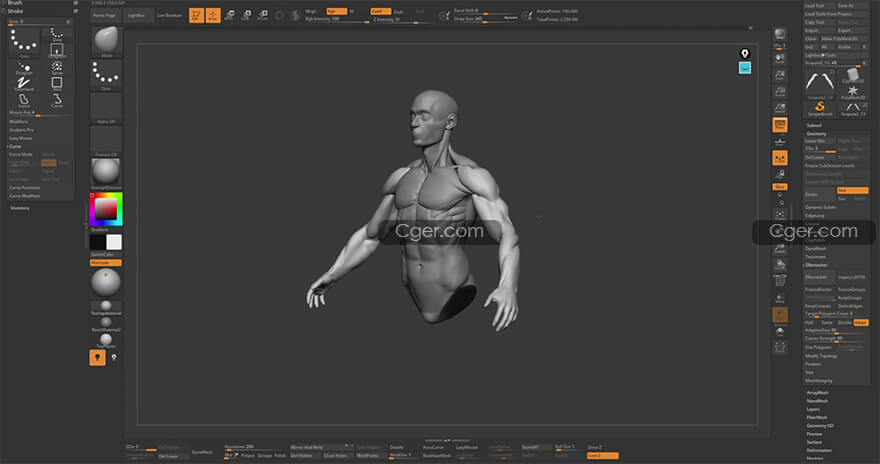Pick a color in the color picker square
Image resolution: width=880 pixels, height=464 pixels.
click(x=106, y=209)
